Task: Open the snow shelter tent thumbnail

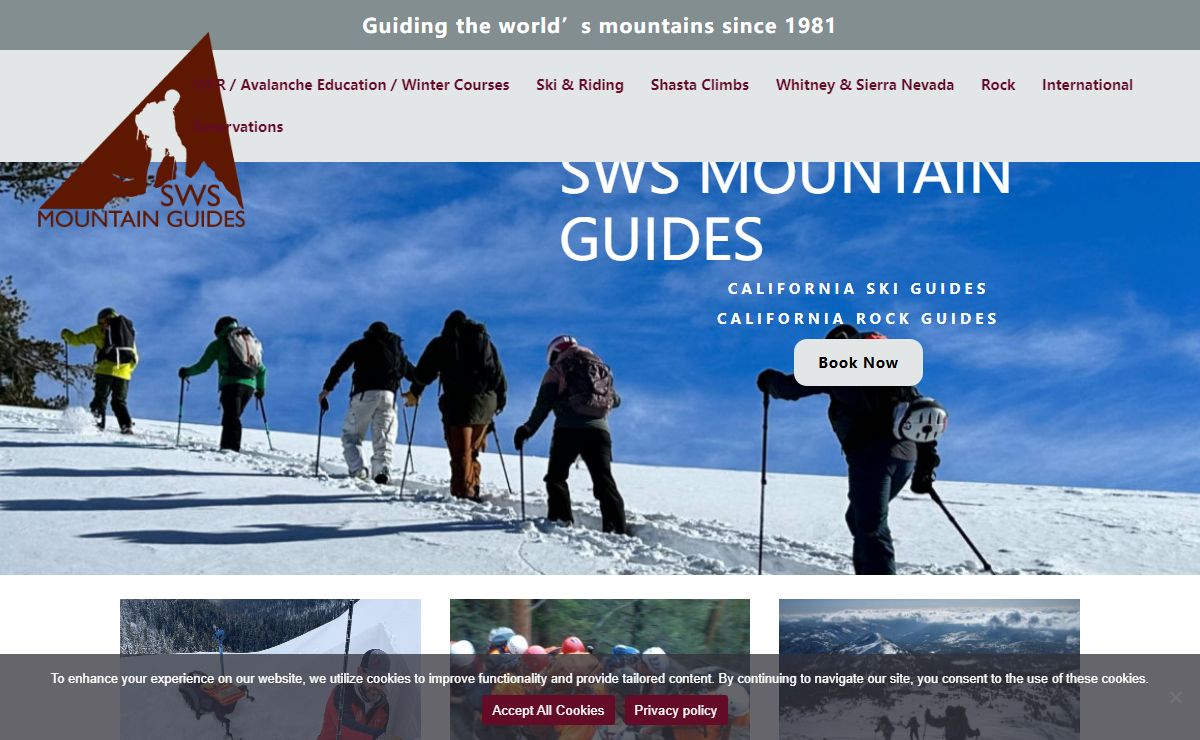Action: pyautogui.click(x=270, y=669)
